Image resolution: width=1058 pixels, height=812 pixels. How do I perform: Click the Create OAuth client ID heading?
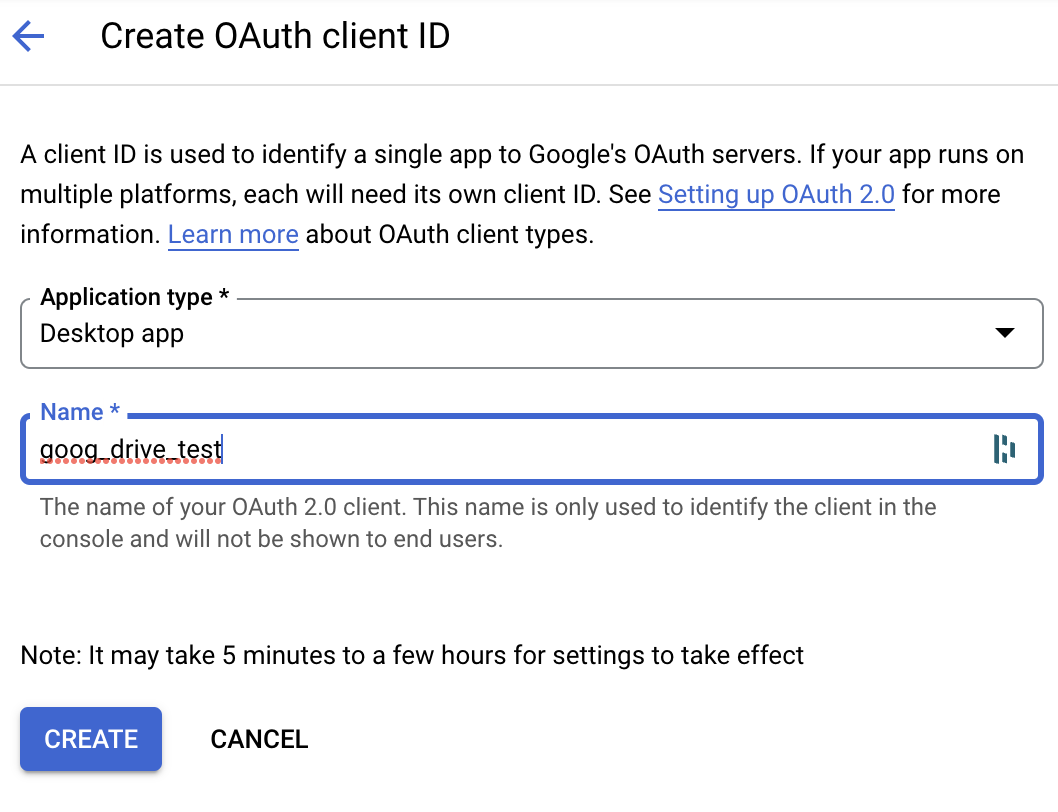tap(275, 36)
